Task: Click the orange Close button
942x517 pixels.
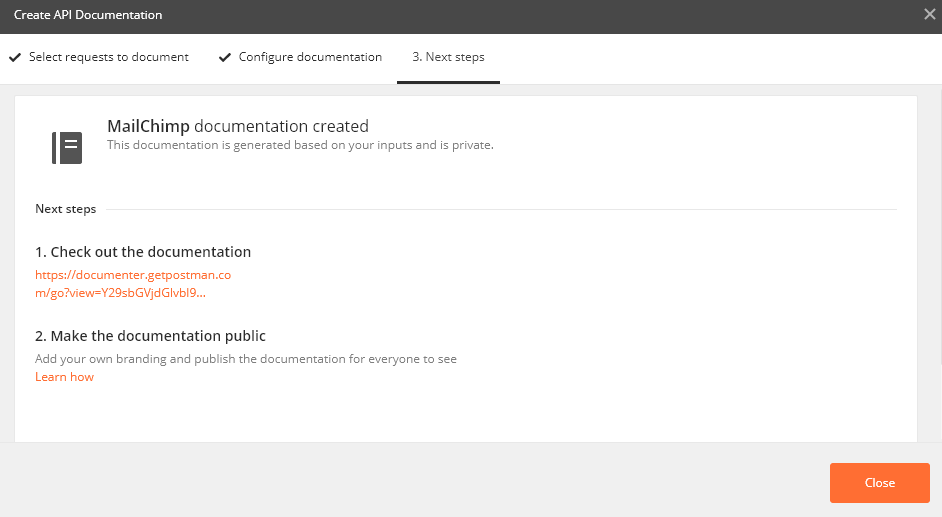Action: (880, 483)
